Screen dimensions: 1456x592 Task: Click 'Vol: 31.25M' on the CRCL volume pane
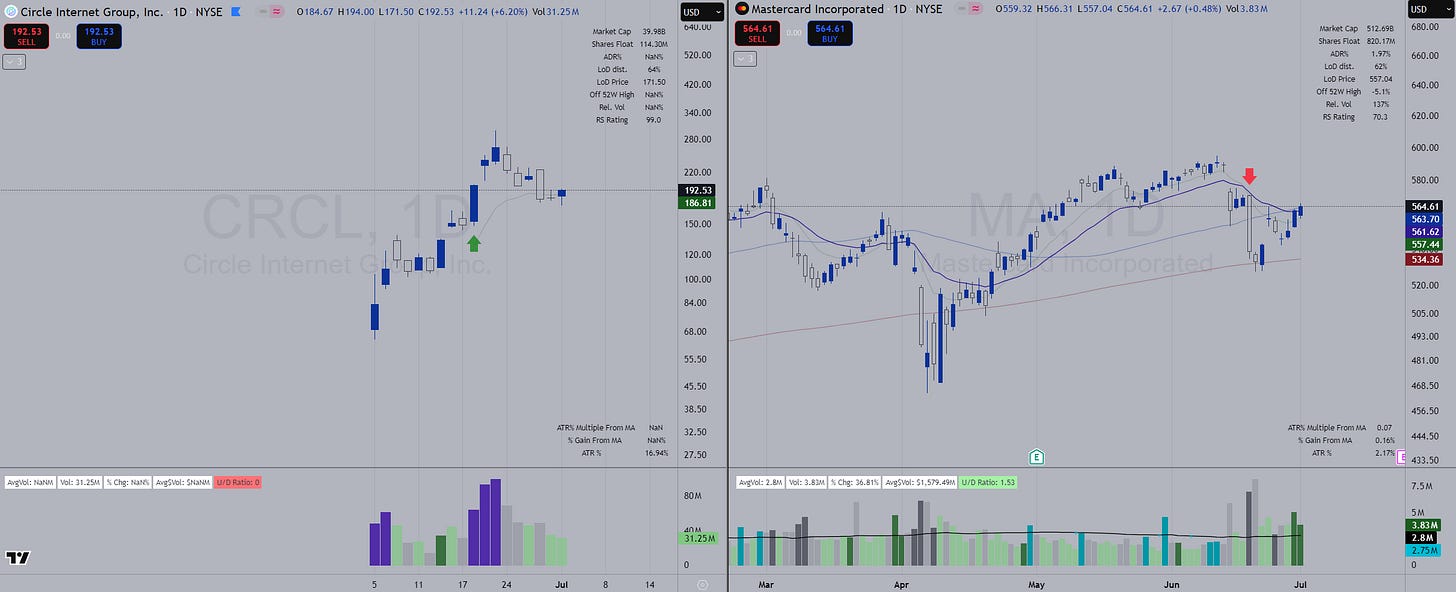(79, 483)
